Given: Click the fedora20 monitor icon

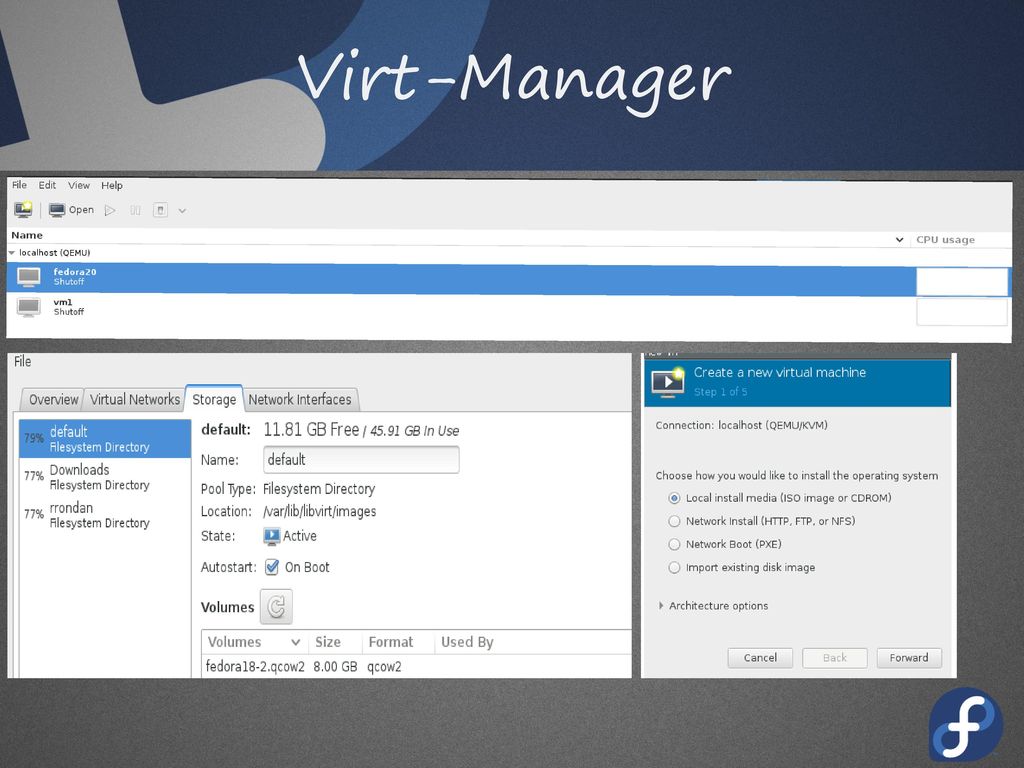Looking at the screenshot, I should tap(29, 277).
